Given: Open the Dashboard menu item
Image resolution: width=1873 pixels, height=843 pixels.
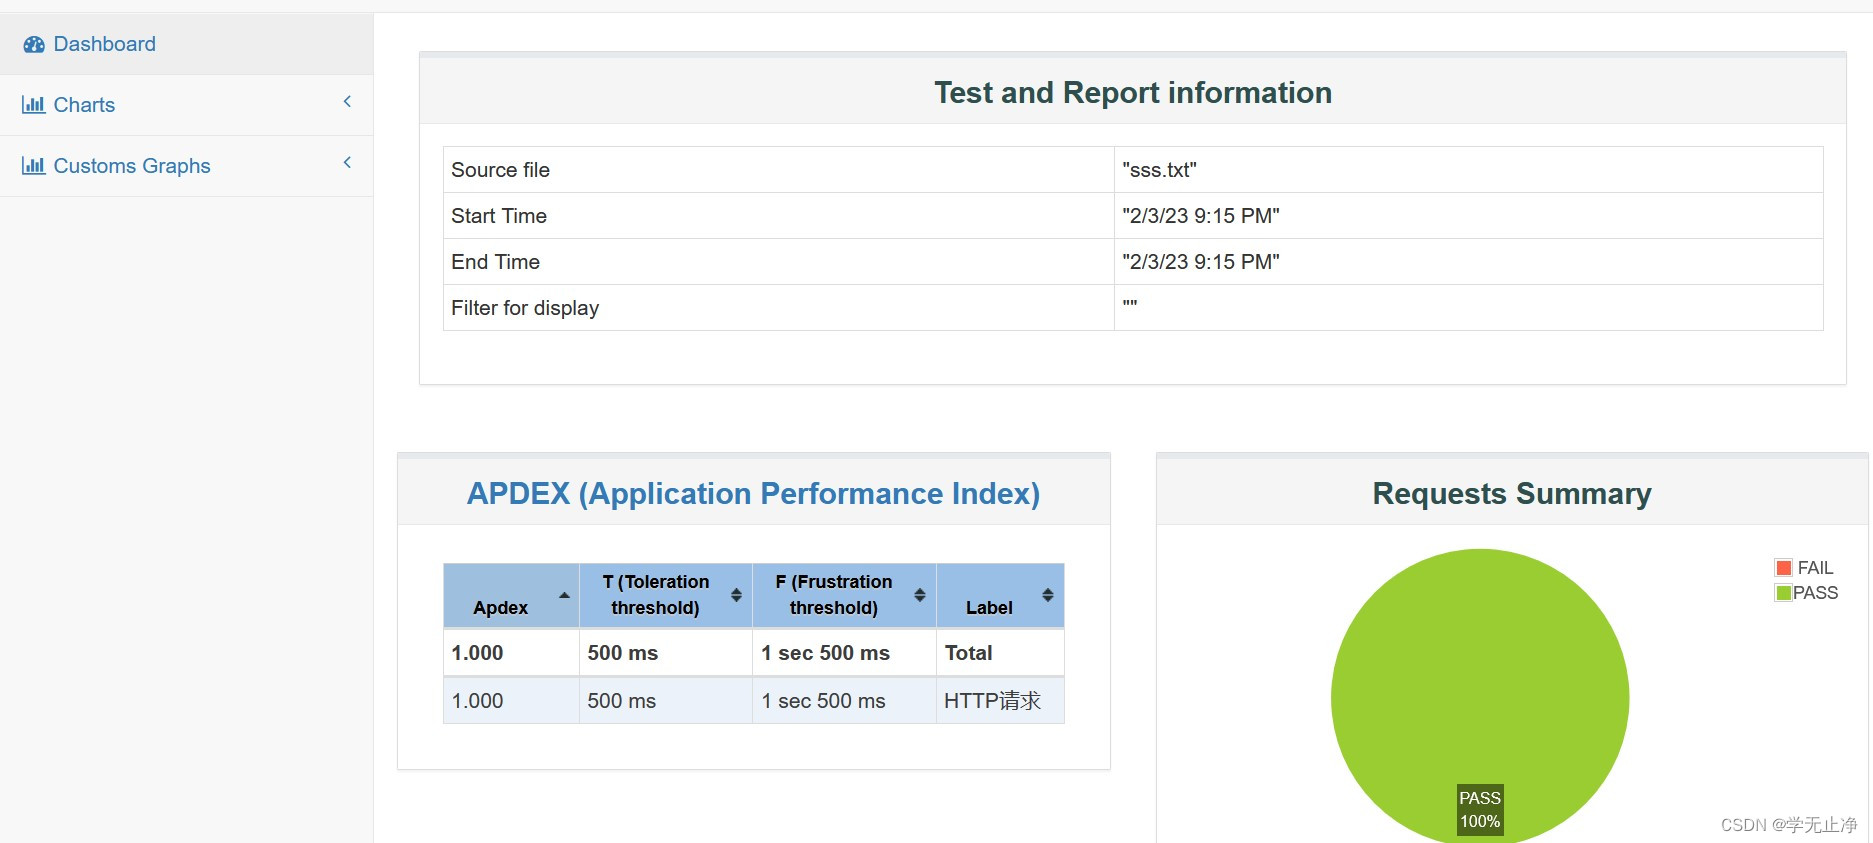Looking at the screenshot, I should [x=104, y=44].
